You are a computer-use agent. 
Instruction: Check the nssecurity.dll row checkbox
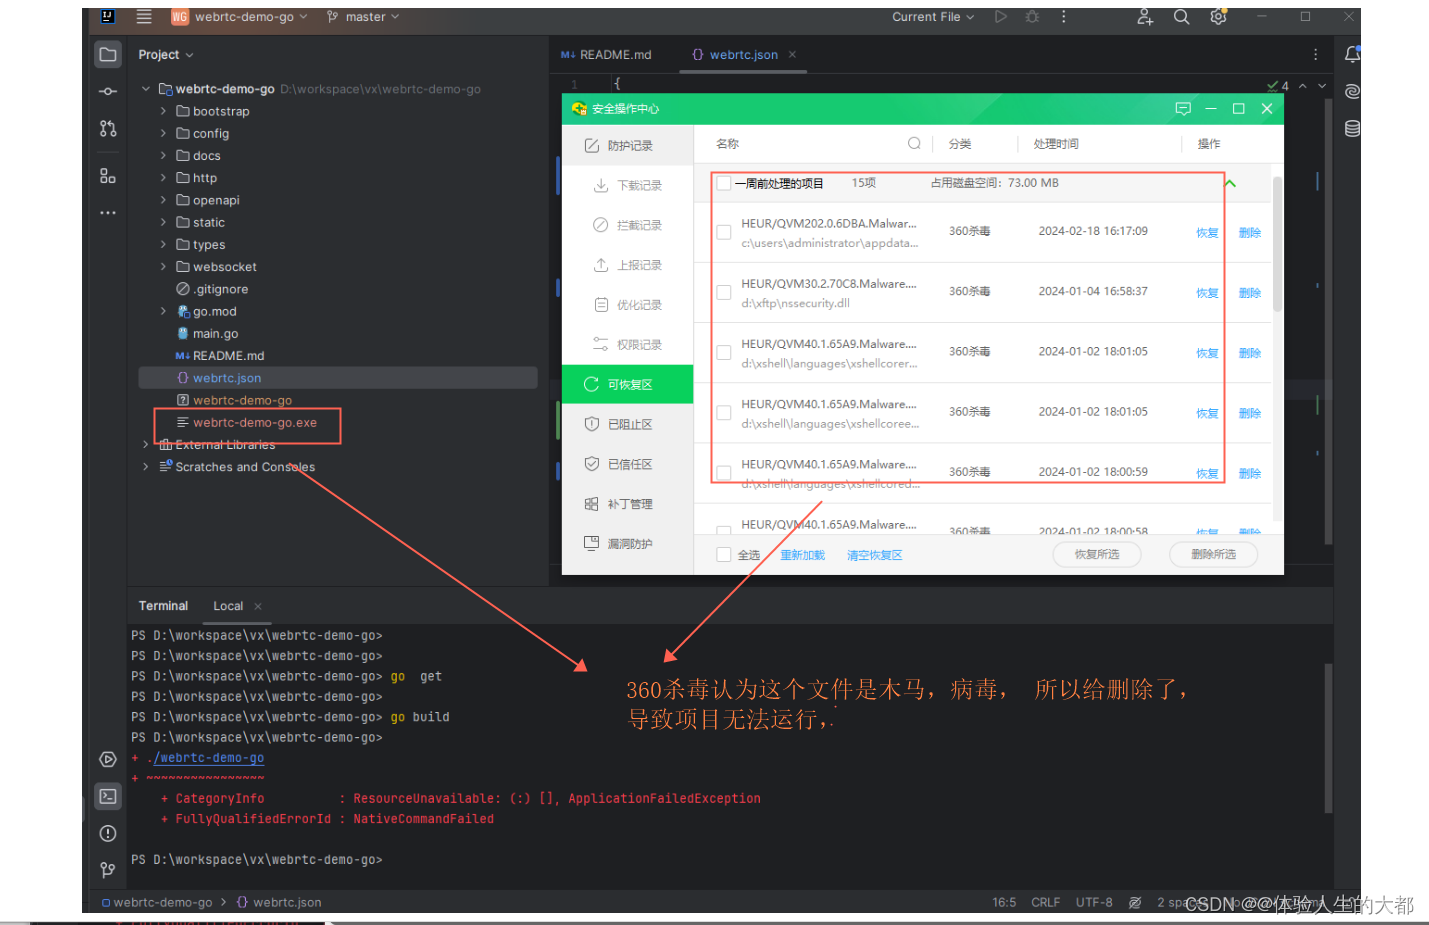(724, 292)
